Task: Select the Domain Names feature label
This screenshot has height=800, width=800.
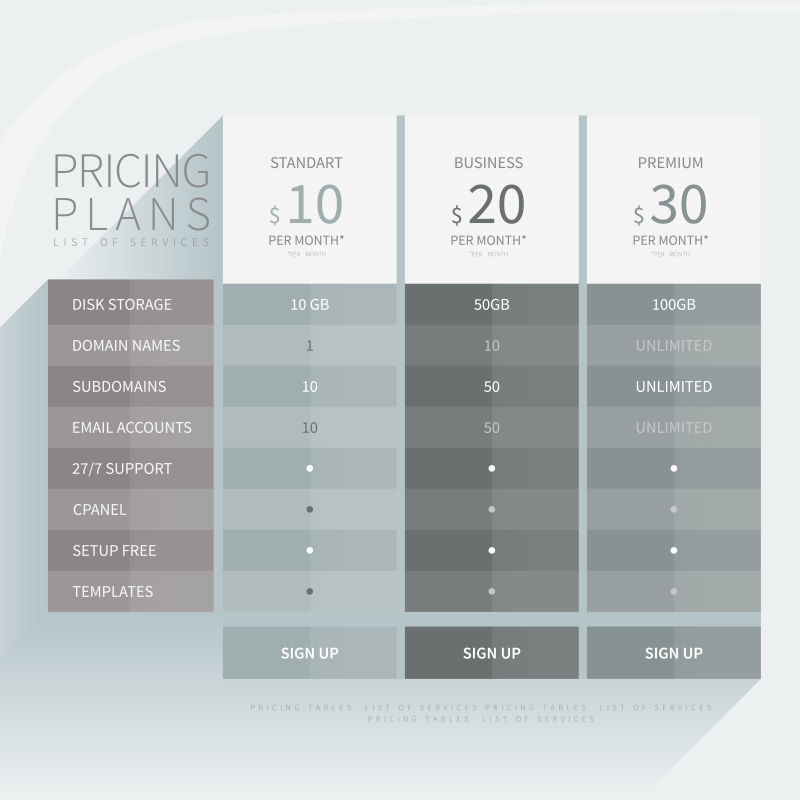Action: click(x=126, y=345)
